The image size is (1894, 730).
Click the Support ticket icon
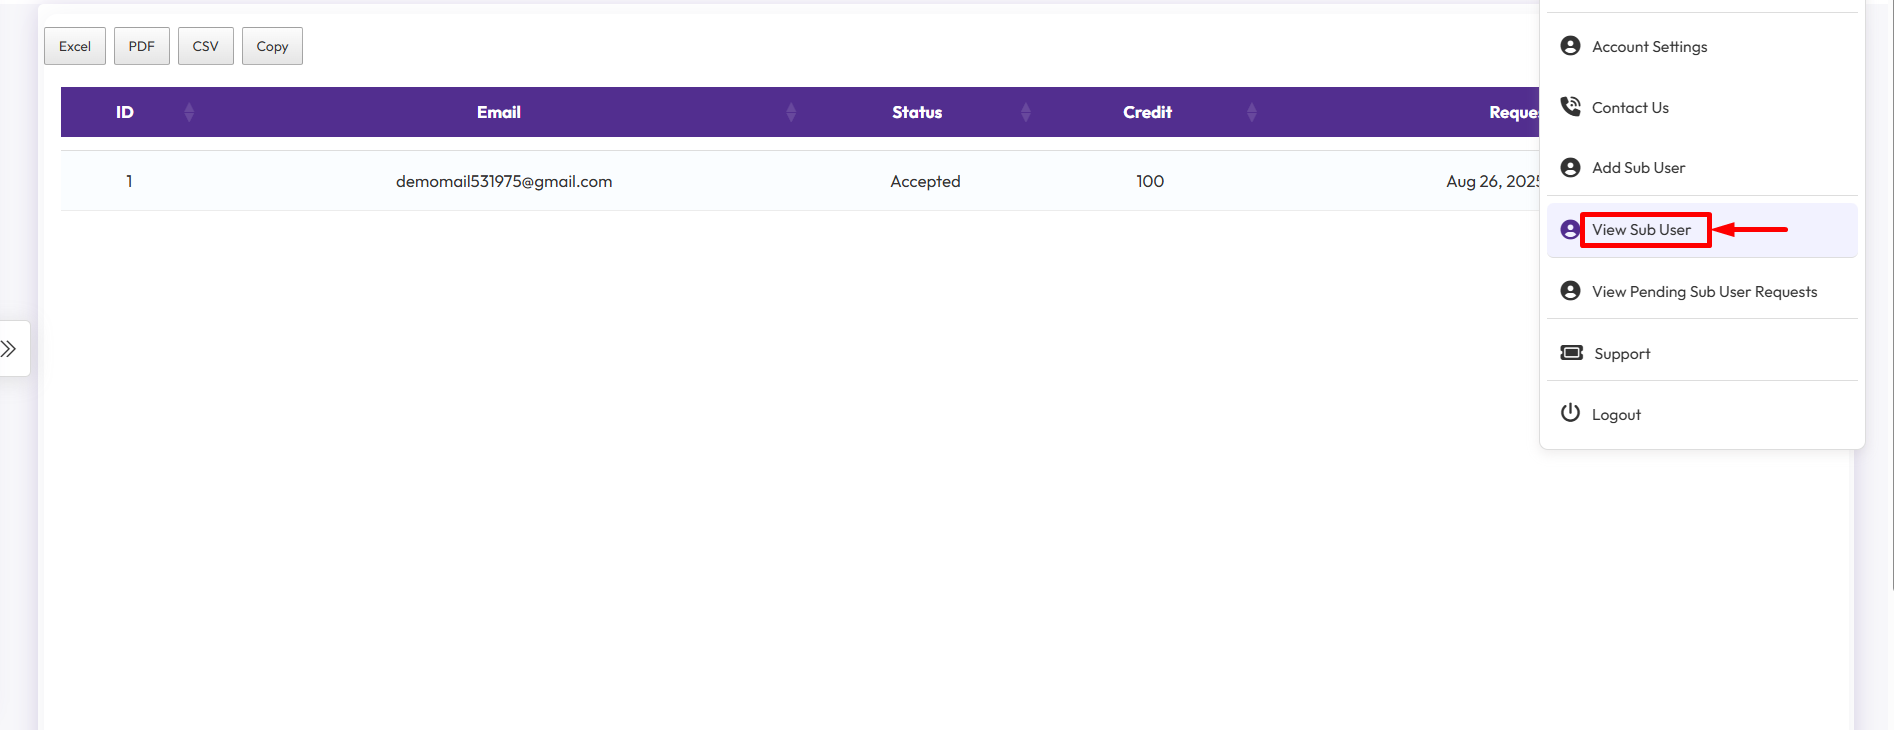[1571, 353]
